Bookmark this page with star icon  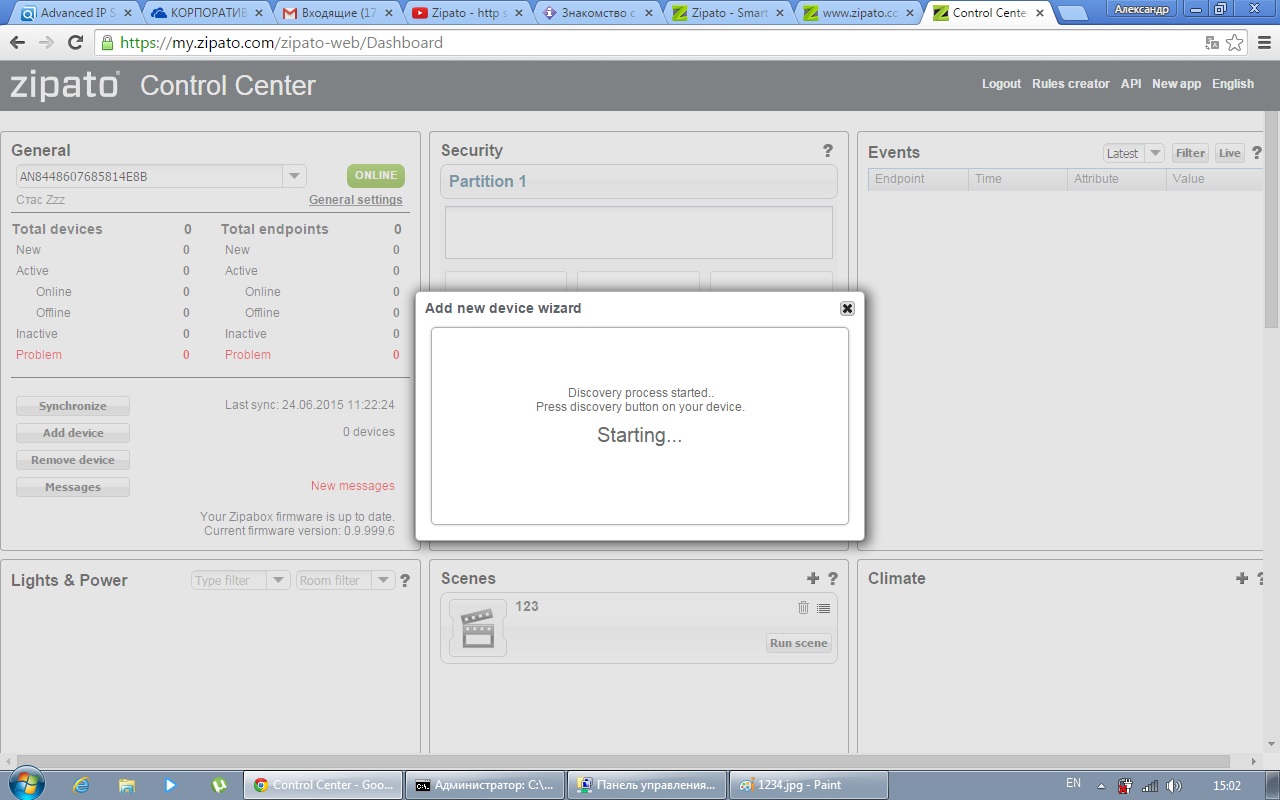pos(1235,43)
